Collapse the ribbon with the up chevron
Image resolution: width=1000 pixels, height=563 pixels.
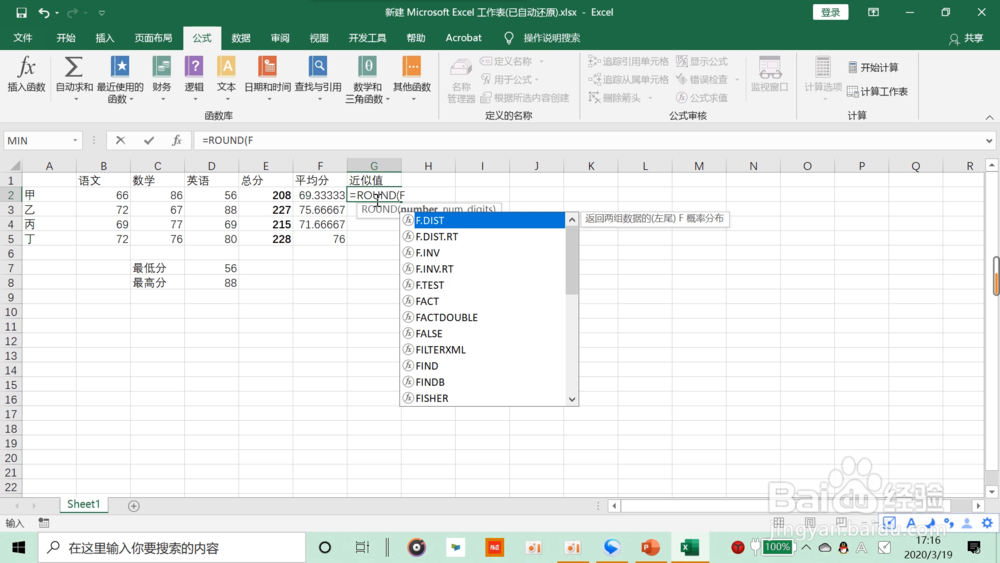point(989,117)
